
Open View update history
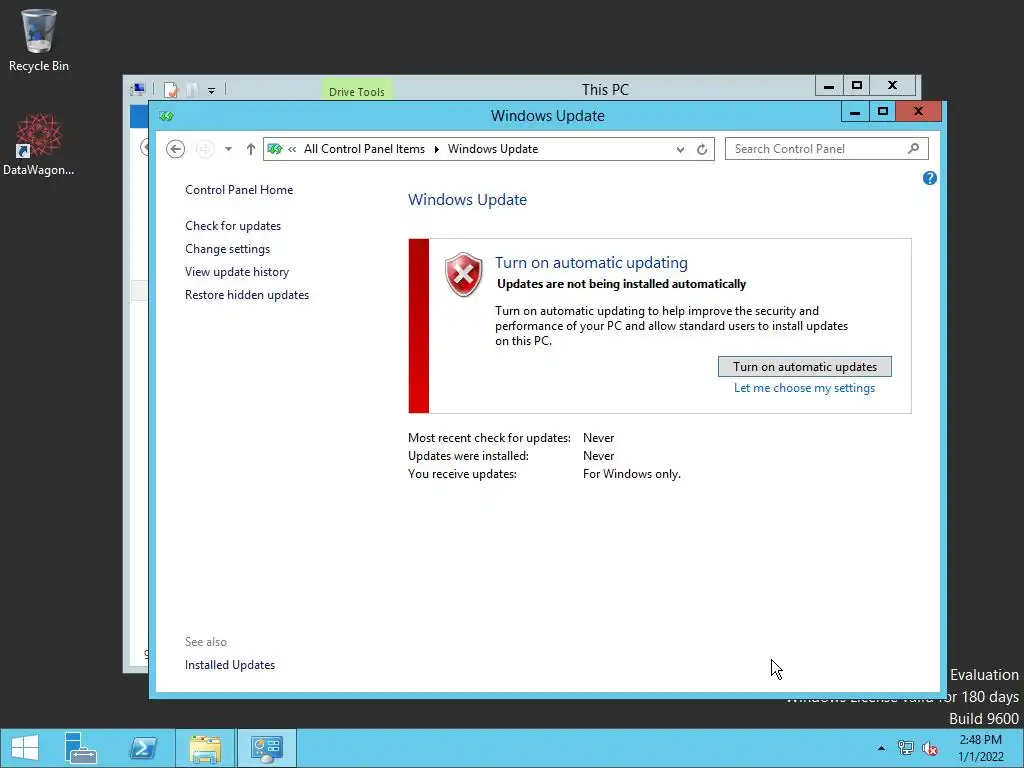pos(237,272)
